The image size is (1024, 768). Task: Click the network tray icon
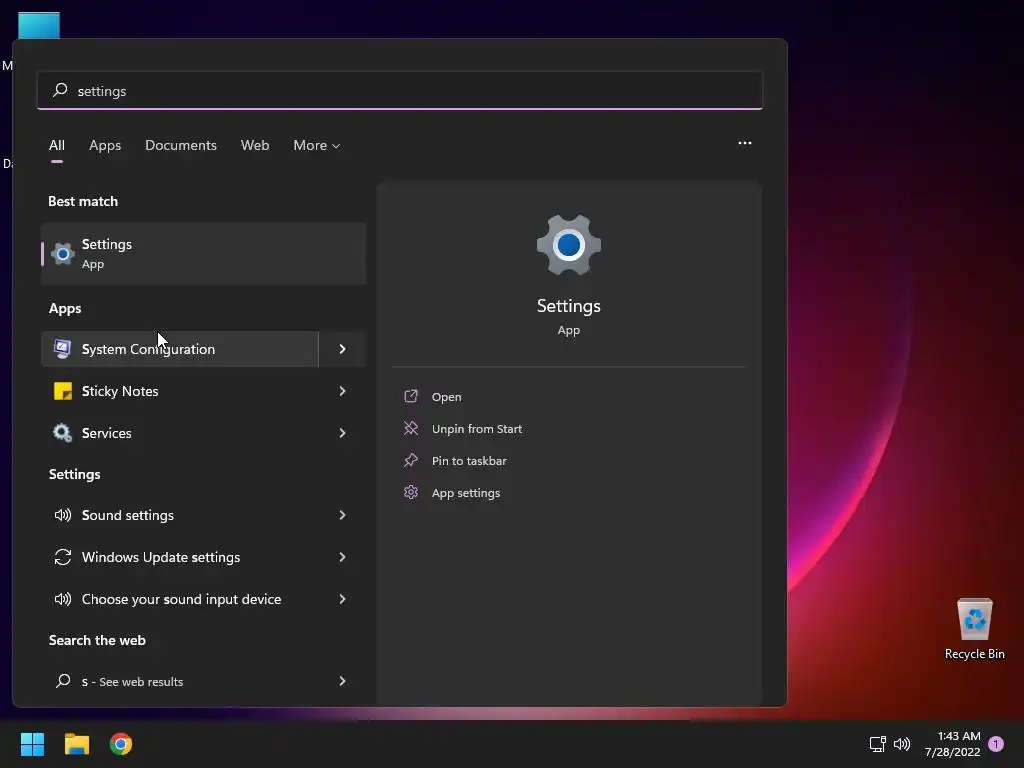coord(877,744)
